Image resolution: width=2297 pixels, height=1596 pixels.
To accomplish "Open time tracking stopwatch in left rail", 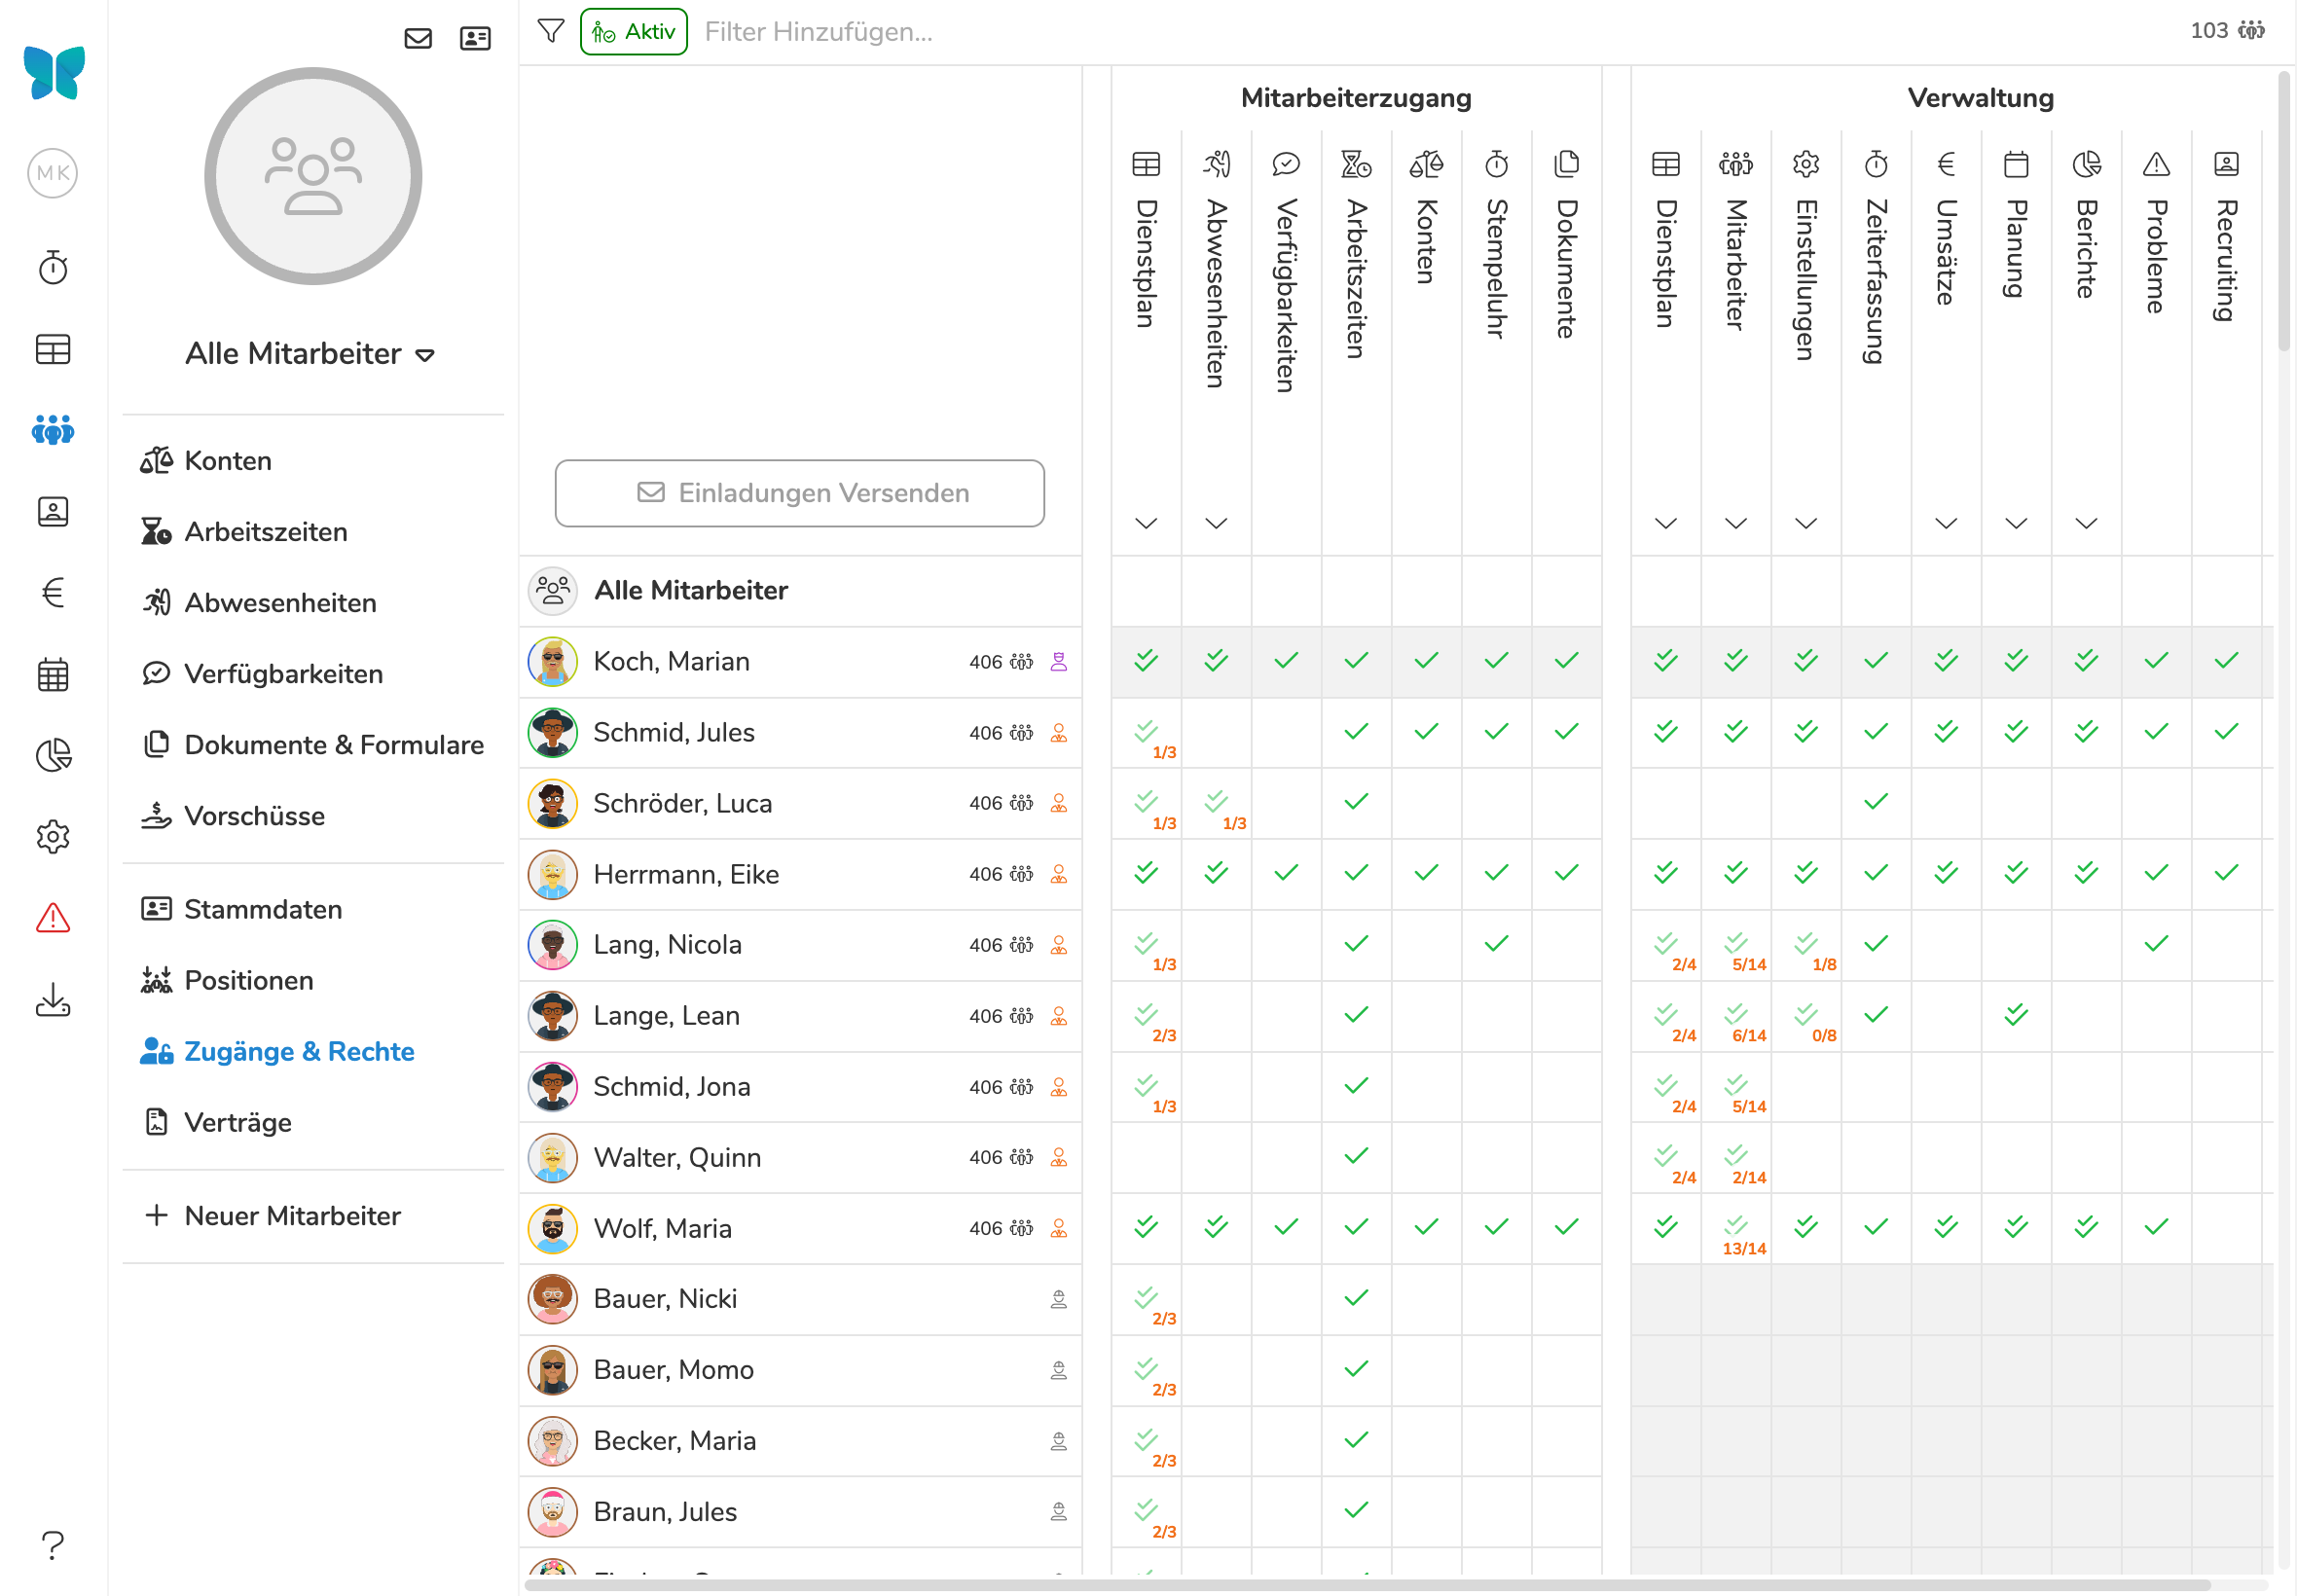I will point(53,268).
